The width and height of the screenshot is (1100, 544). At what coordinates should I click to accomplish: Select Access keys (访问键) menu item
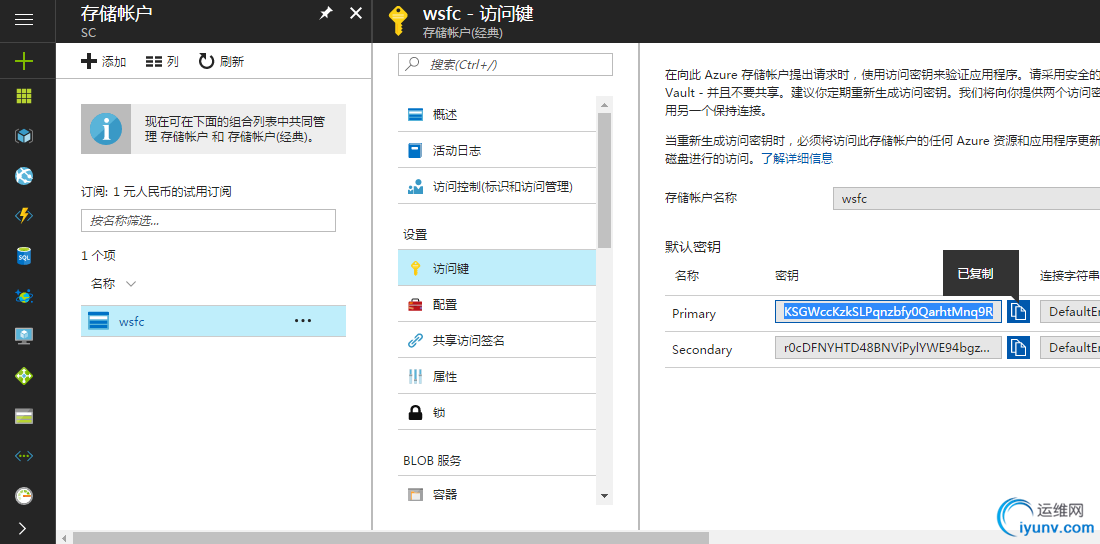(497, 268)
